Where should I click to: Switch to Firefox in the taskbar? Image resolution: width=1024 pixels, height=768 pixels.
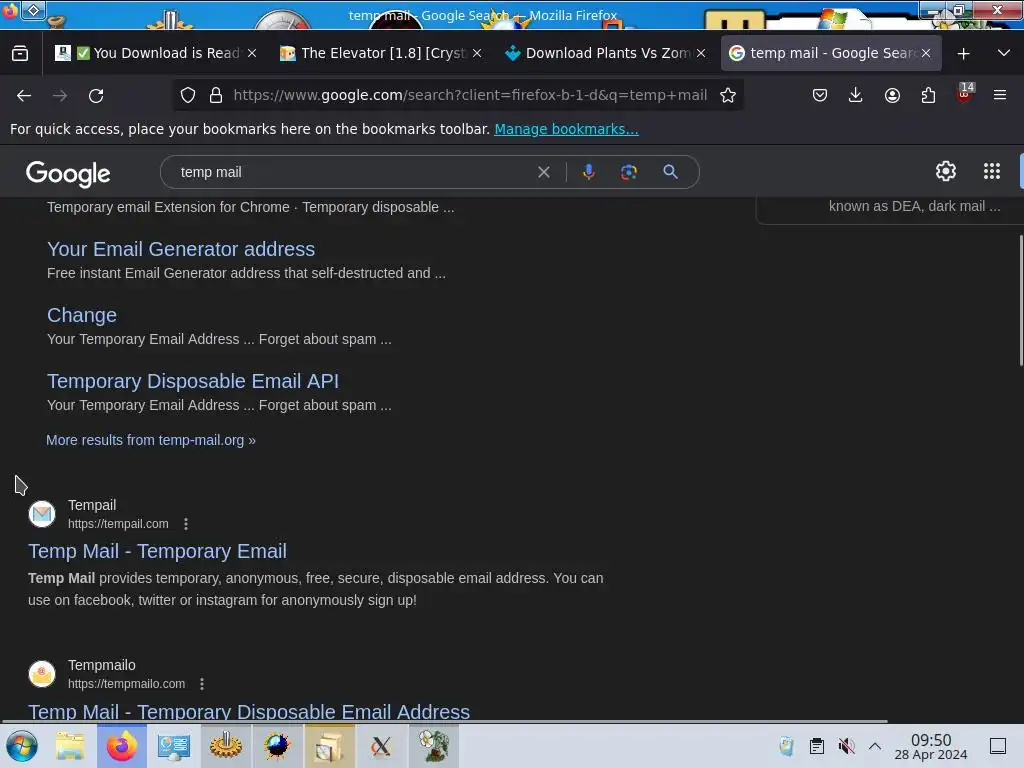[121, 746]
